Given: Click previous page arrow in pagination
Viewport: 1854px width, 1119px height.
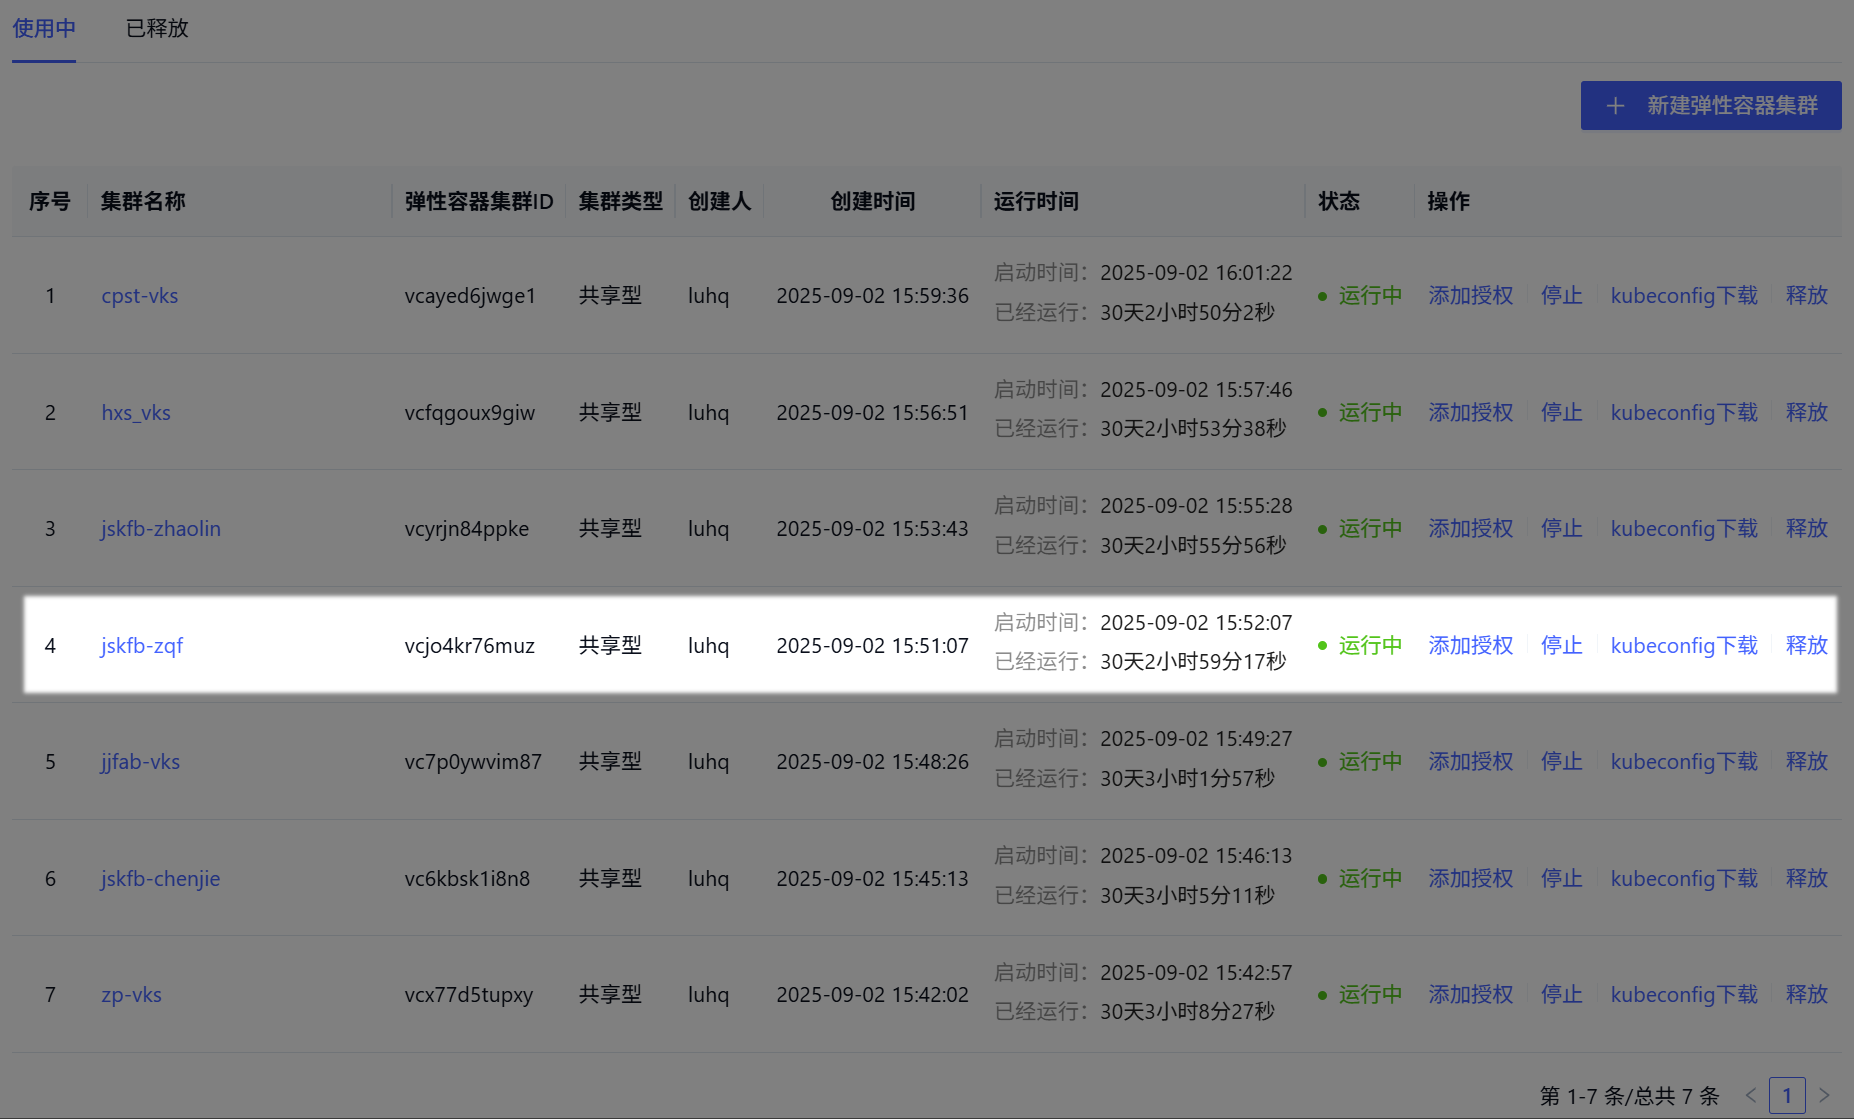Looking at the screenshot, I should click(x=1750, y=1095).
